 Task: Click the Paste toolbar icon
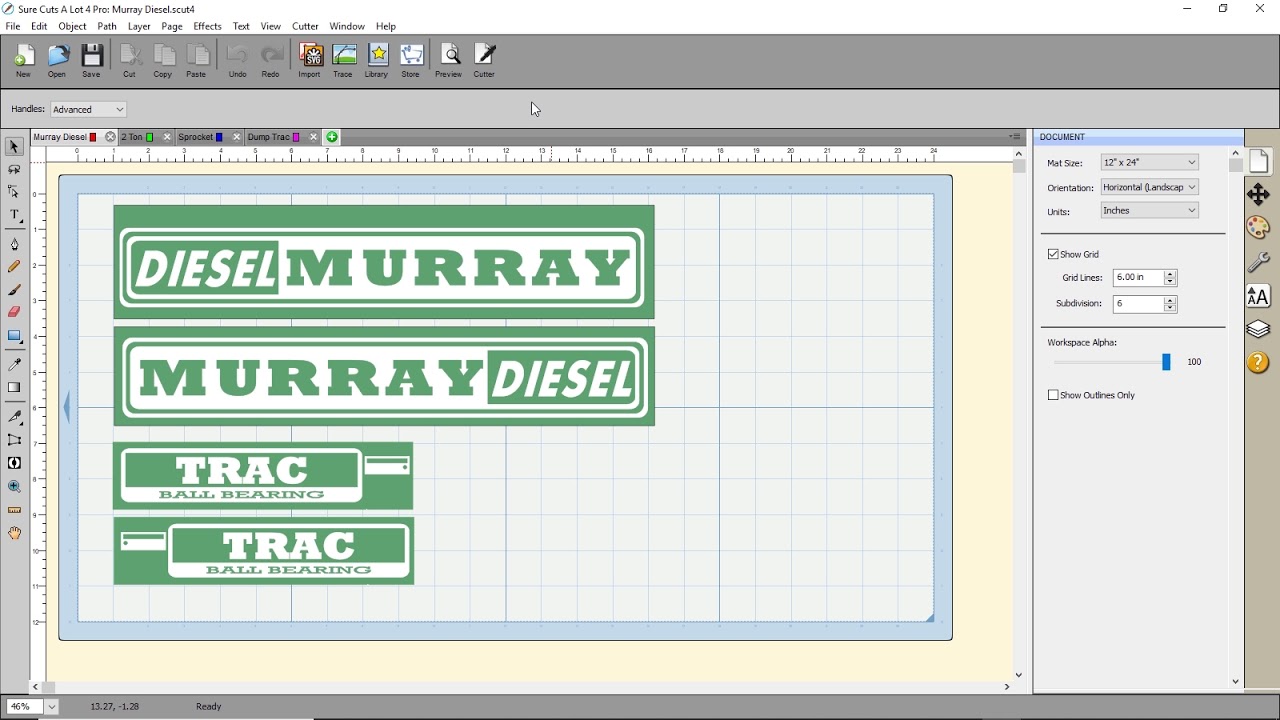197,61
